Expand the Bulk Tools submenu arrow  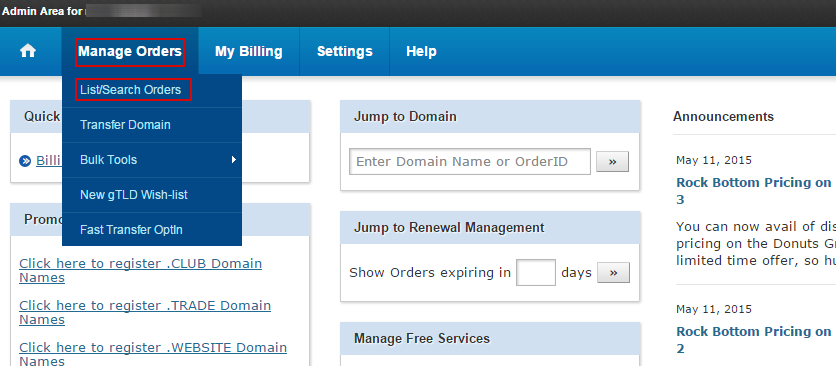[234, 160]
